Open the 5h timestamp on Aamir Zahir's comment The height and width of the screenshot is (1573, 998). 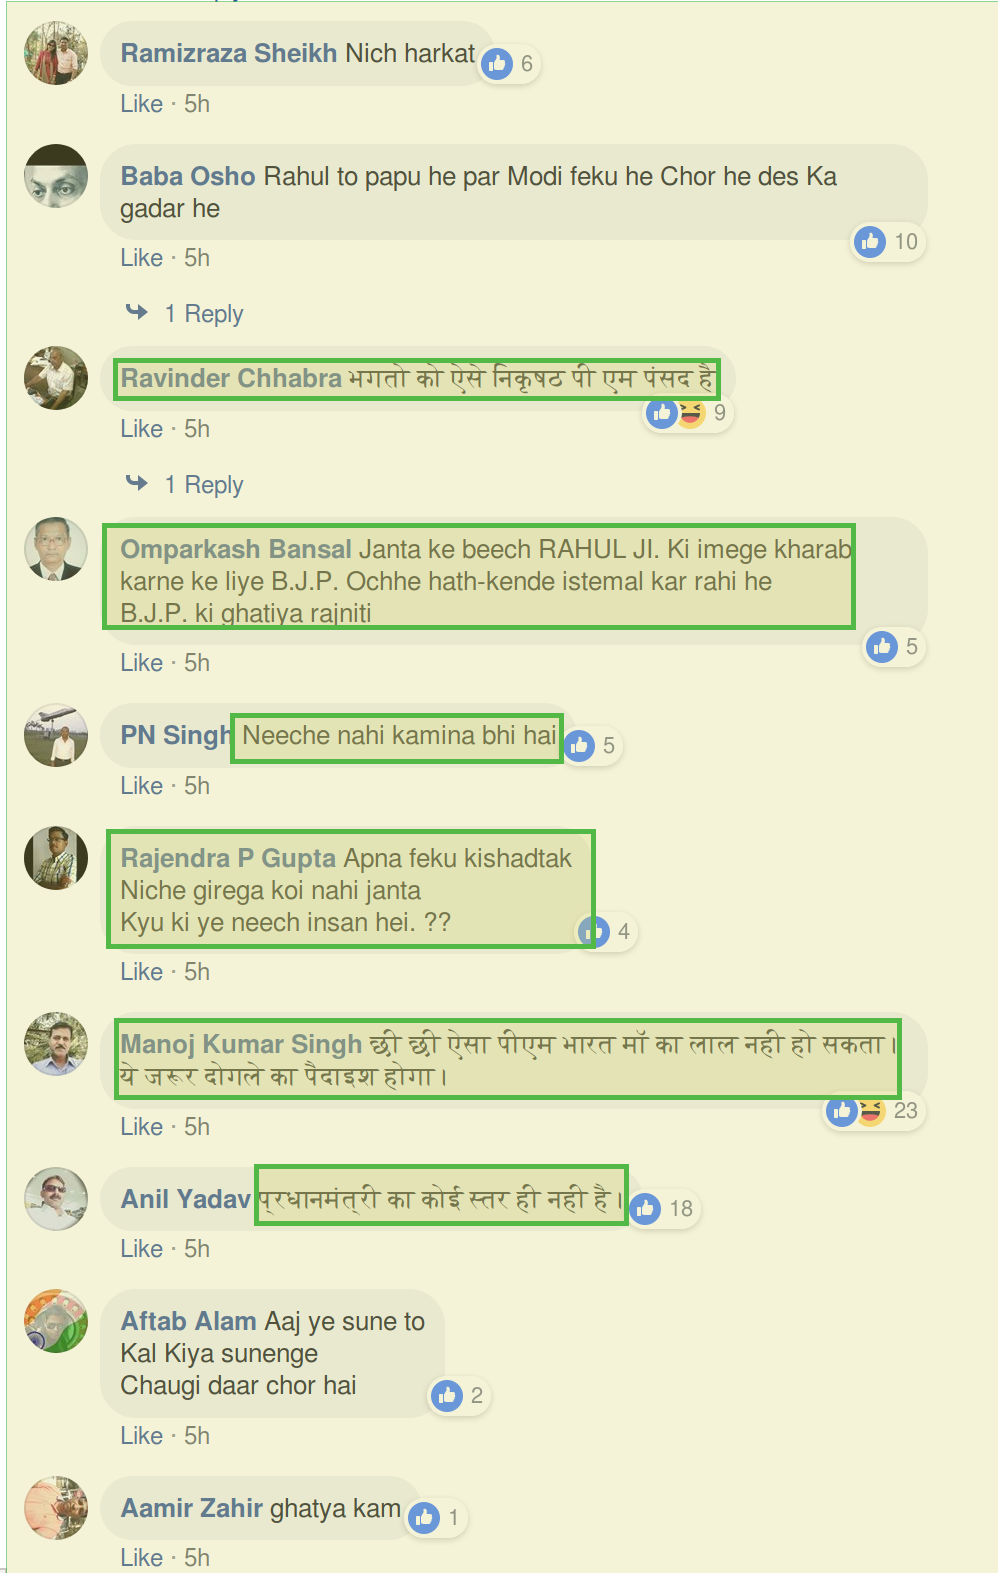click(x=197, y=1558)
